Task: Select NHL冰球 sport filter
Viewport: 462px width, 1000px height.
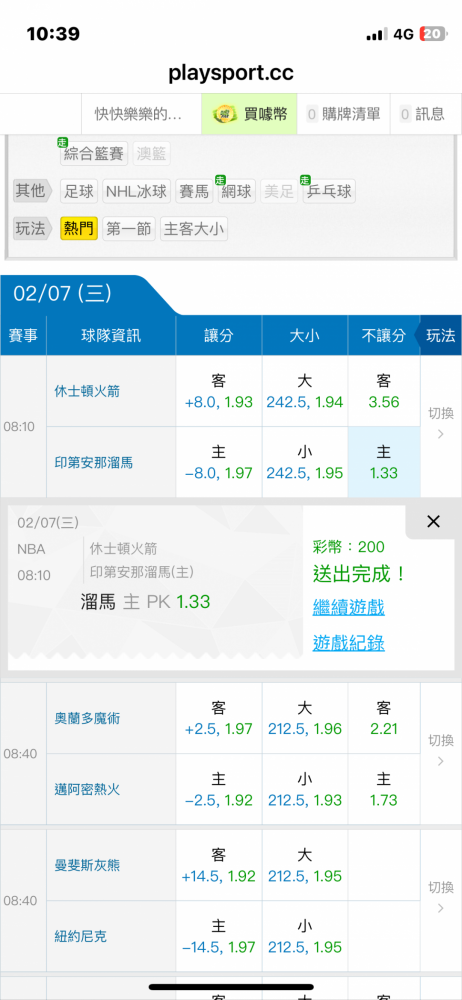Action: 136,191
